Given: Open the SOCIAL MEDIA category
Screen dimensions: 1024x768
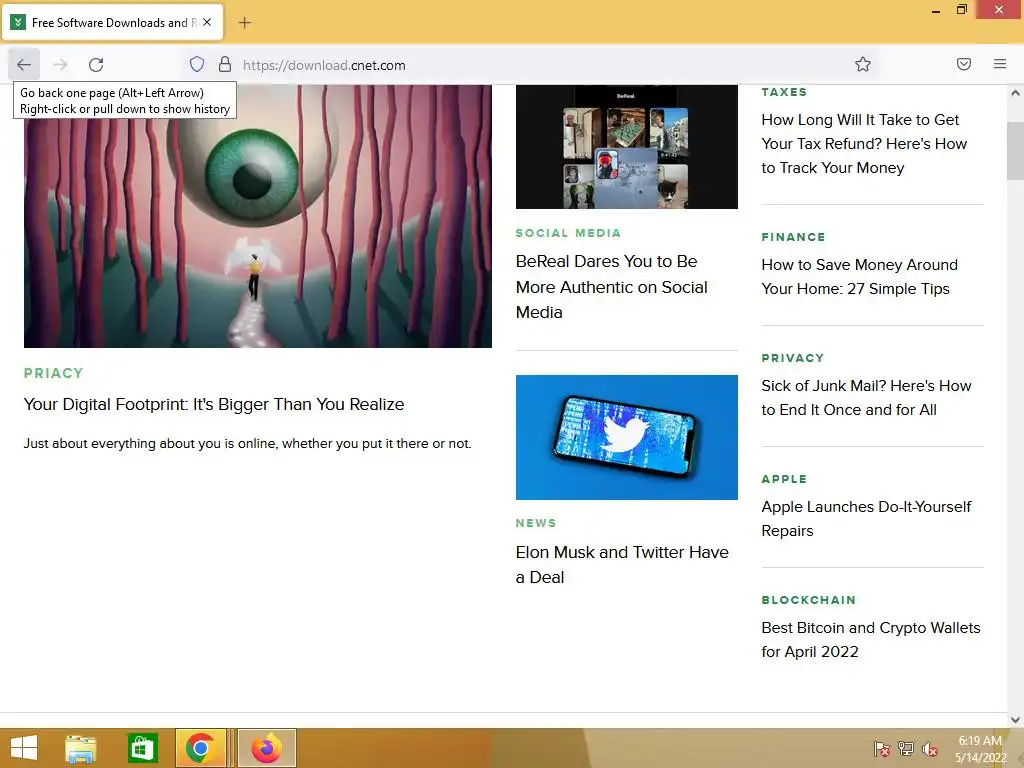Looking at the screenshot, I should click(x=568, y=233).
